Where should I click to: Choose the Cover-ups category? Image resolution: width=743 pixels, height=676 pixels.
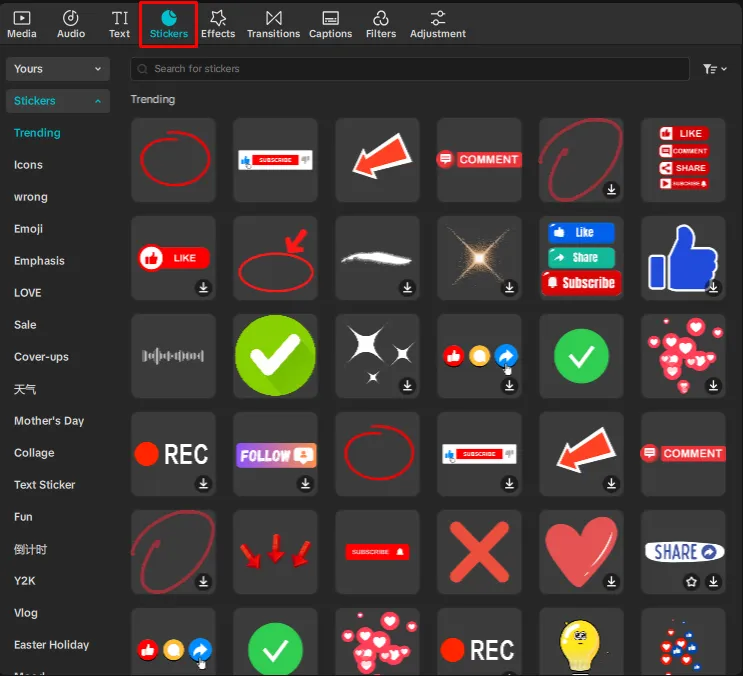click(x=41, y=357)
